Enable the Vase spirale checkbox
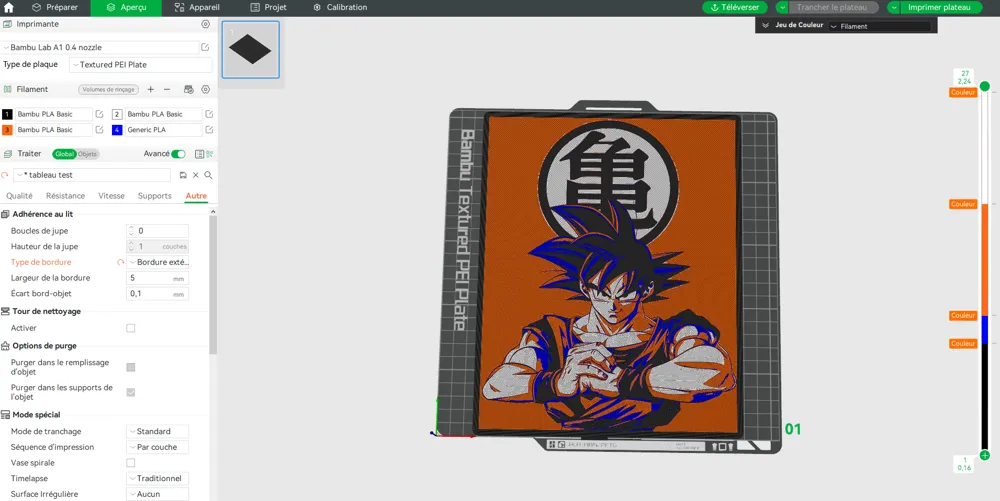The width and height of the screenshot is (1000, 501). [131, 463]
